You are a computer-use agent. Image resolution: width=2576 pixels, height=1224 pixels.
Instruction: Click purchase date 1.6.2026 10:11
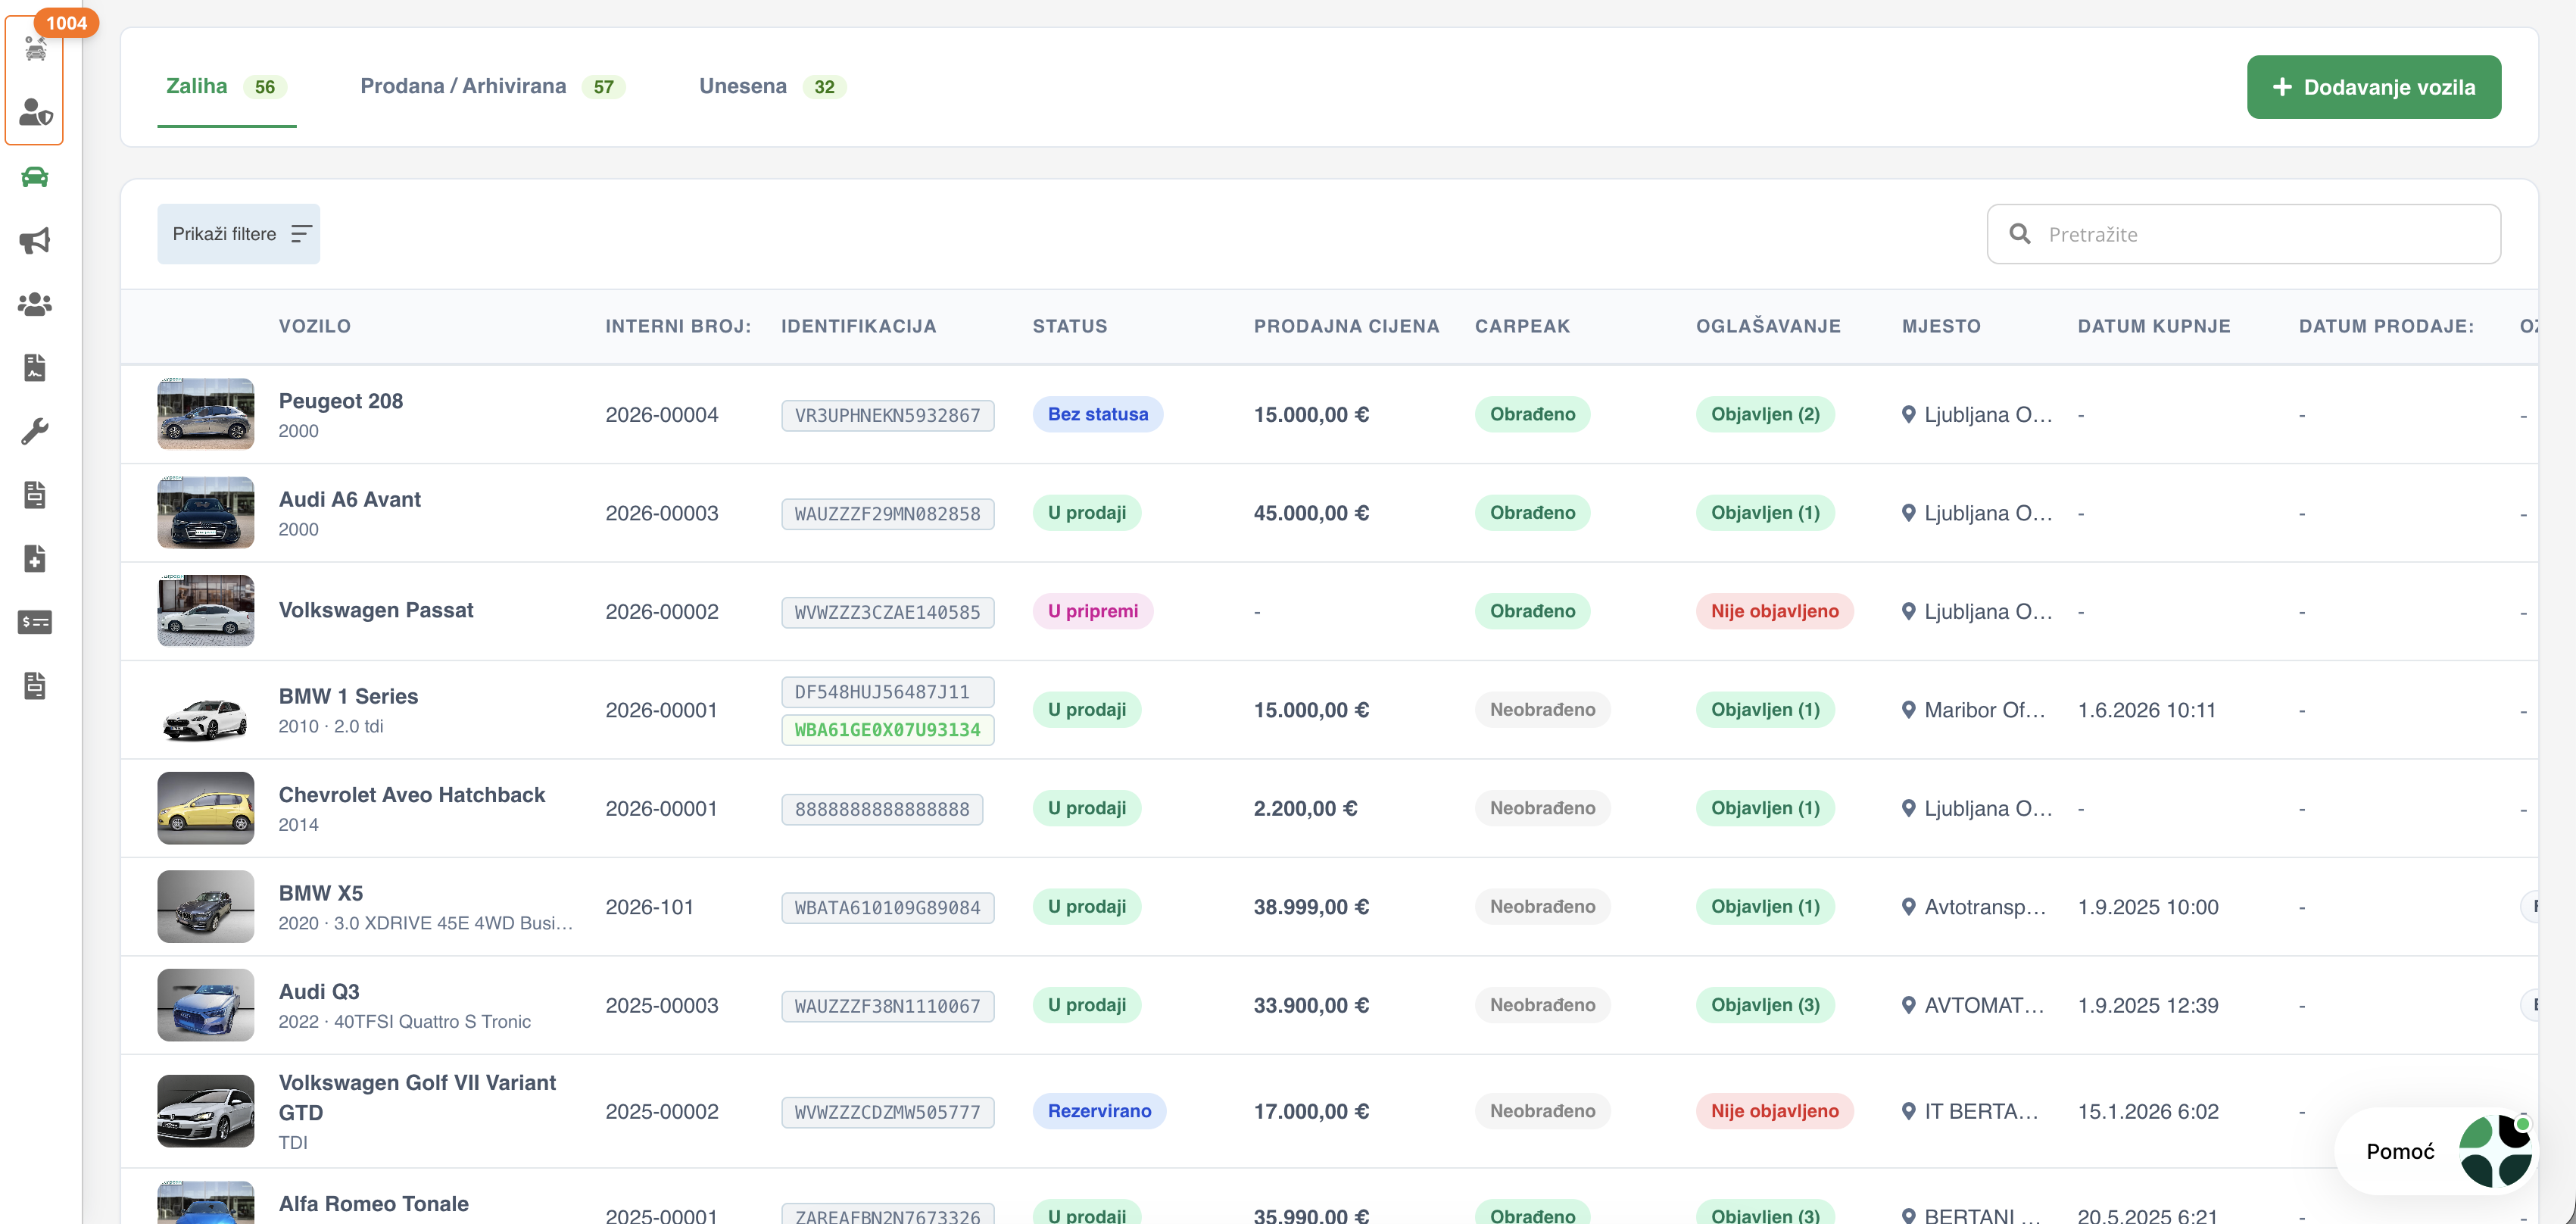point(2146,710)
